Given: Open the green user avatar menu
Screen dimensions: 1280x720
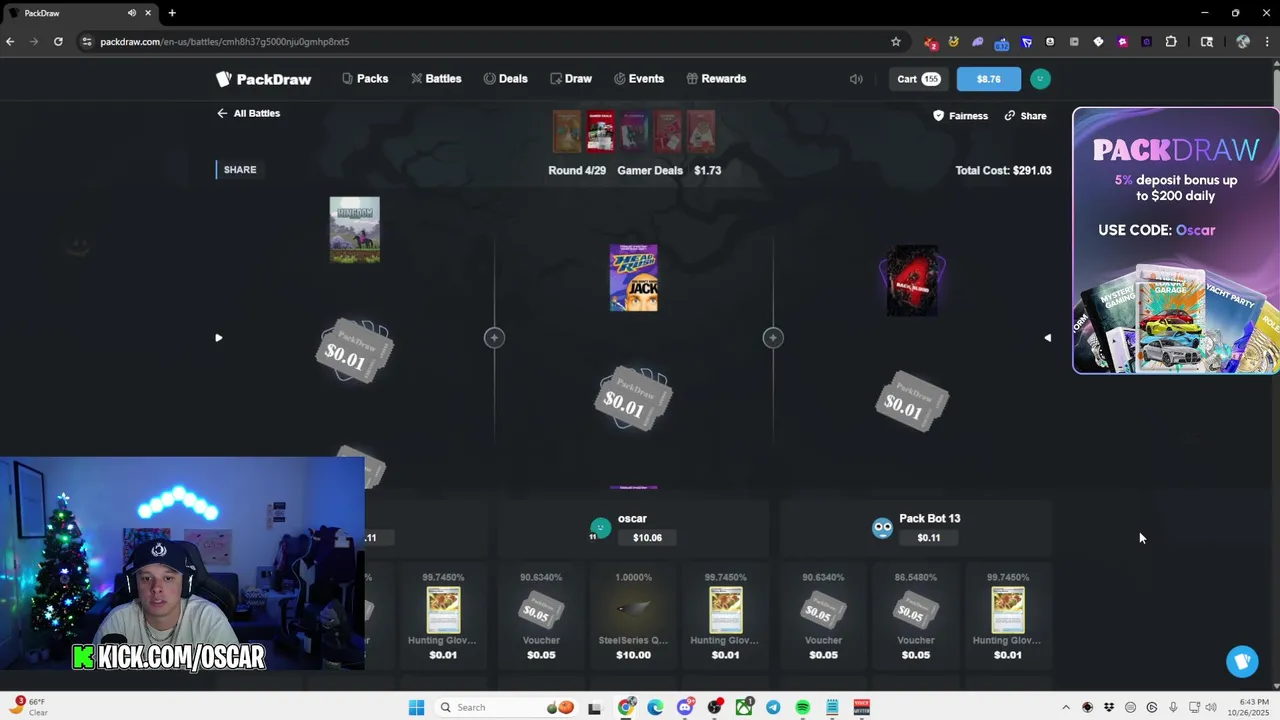Looking at the screenshot, I should coord(1040,79).
